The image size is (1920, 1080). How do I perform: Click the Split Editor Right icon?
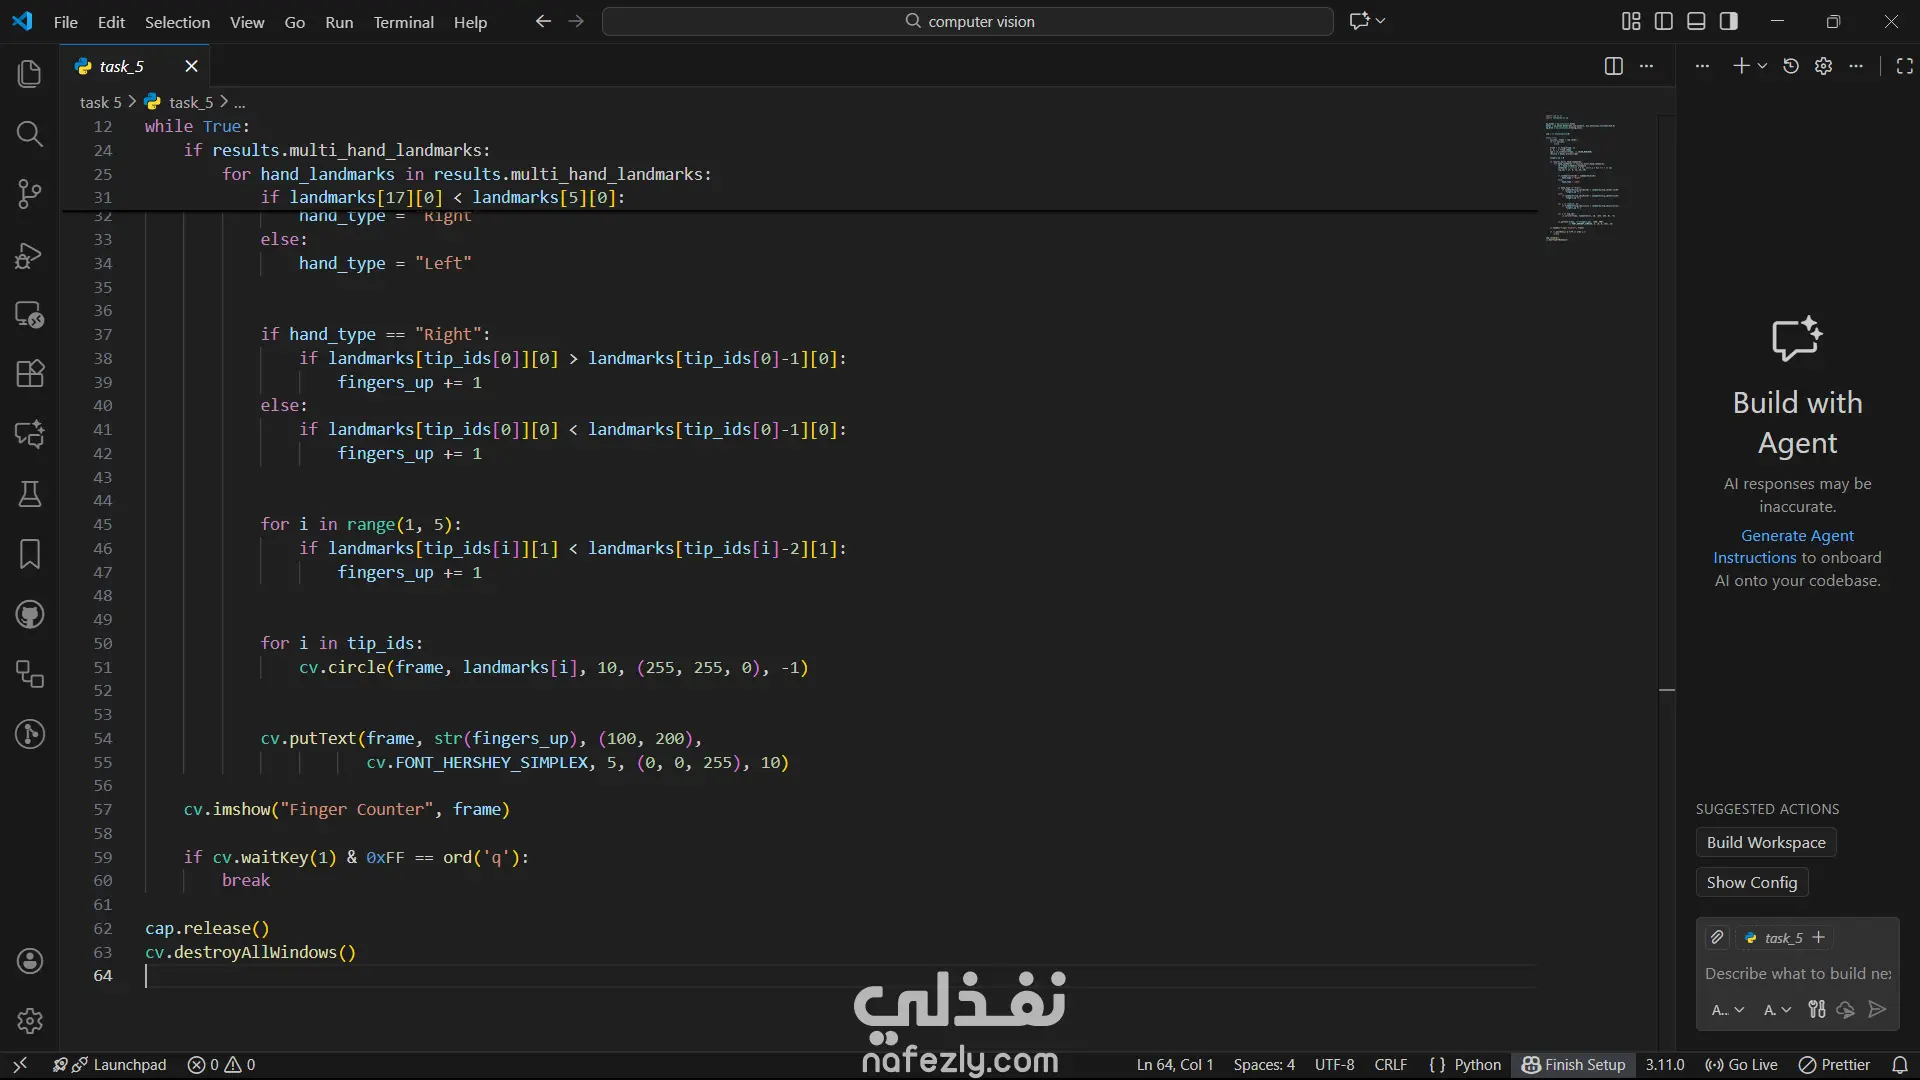click(x=1613, y=66)
